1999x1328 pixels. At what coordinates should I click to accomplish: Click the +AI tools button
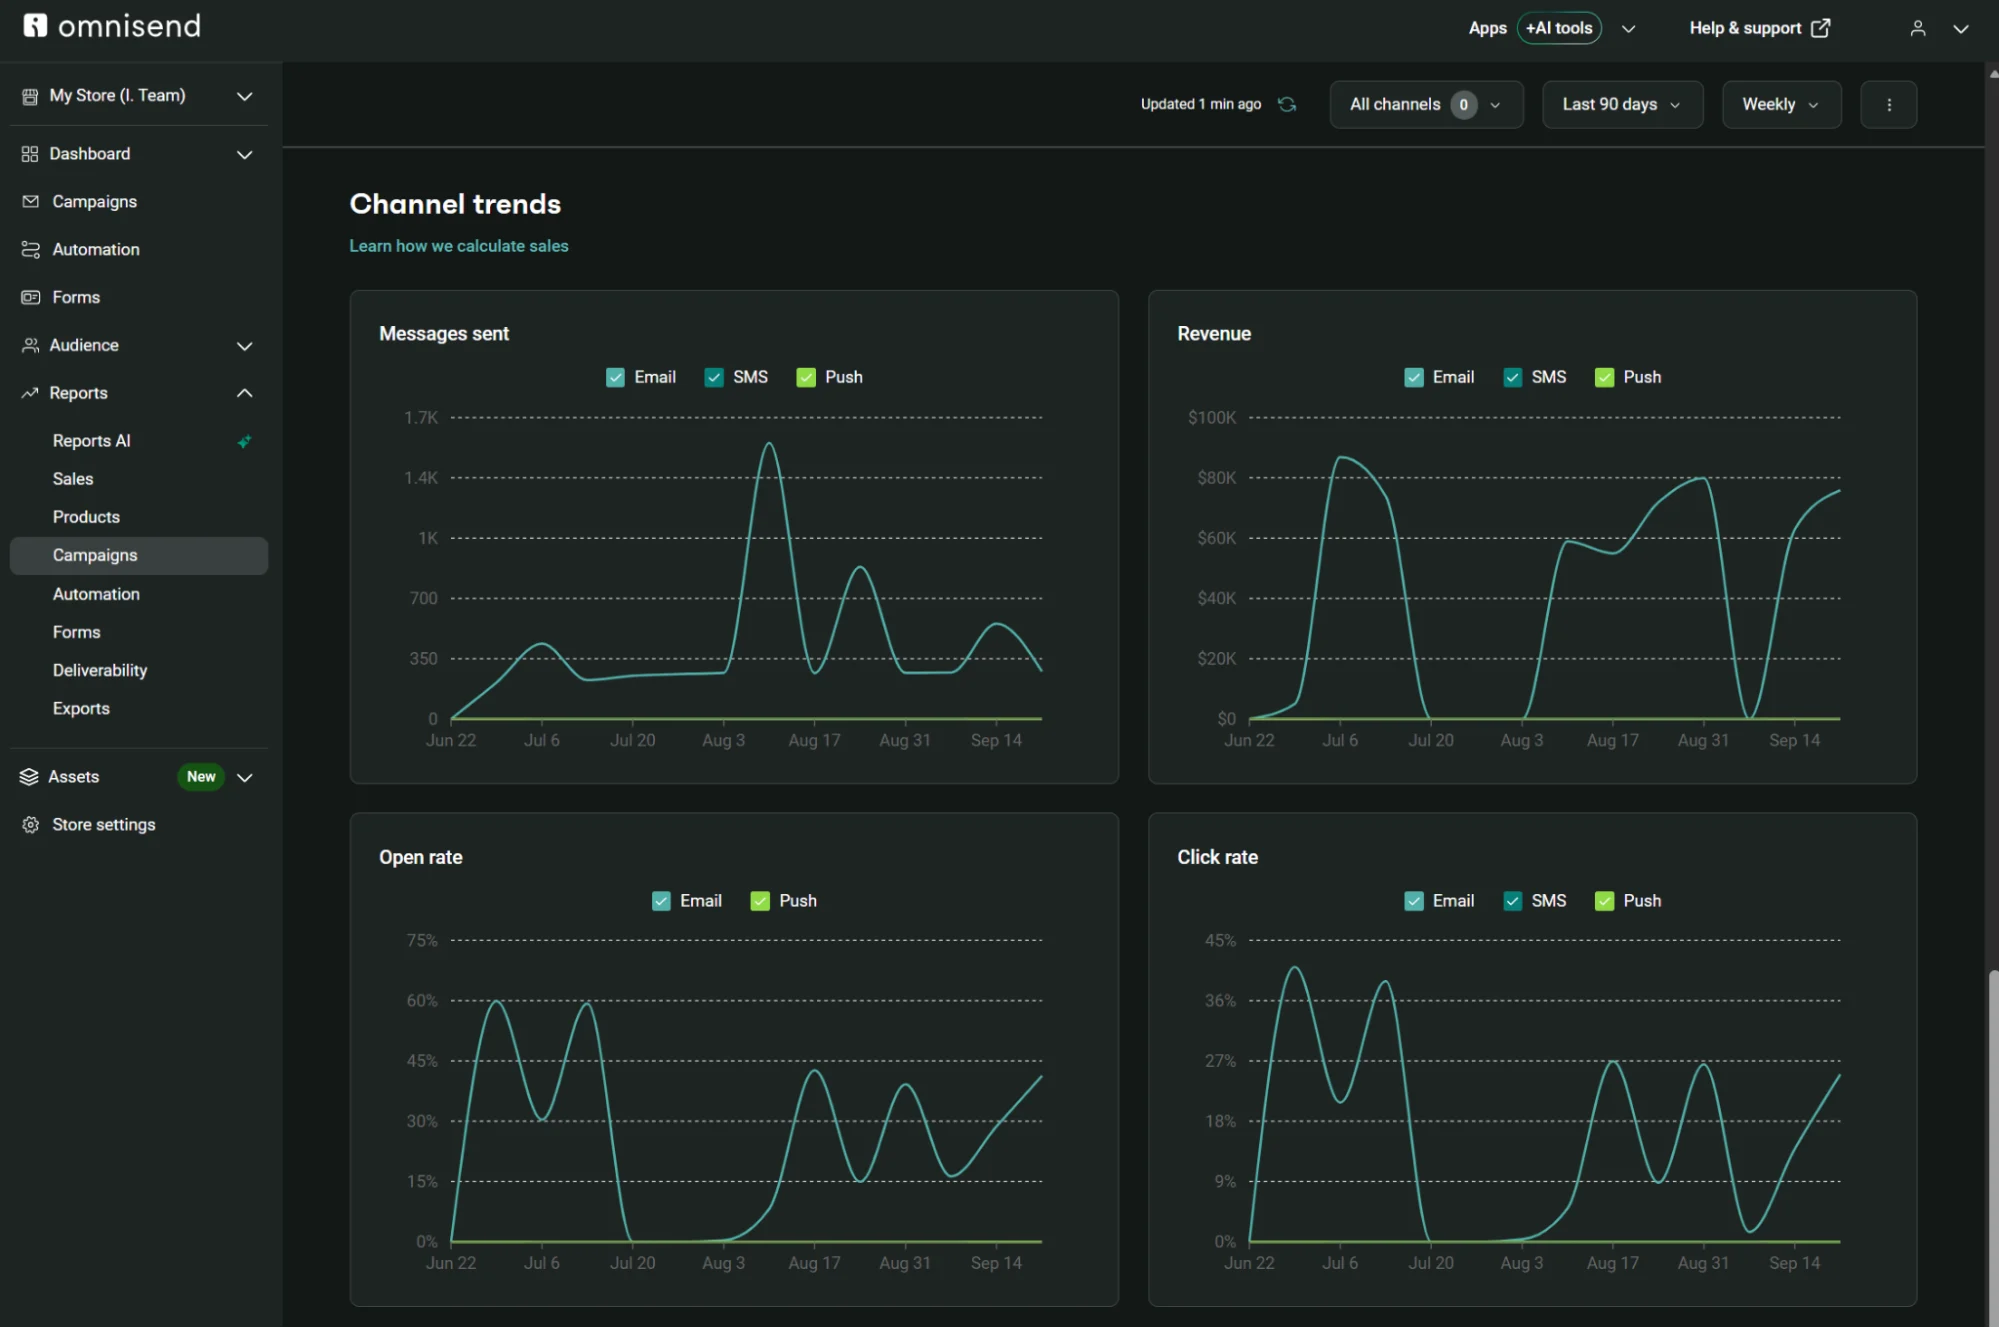(1559, 28)
